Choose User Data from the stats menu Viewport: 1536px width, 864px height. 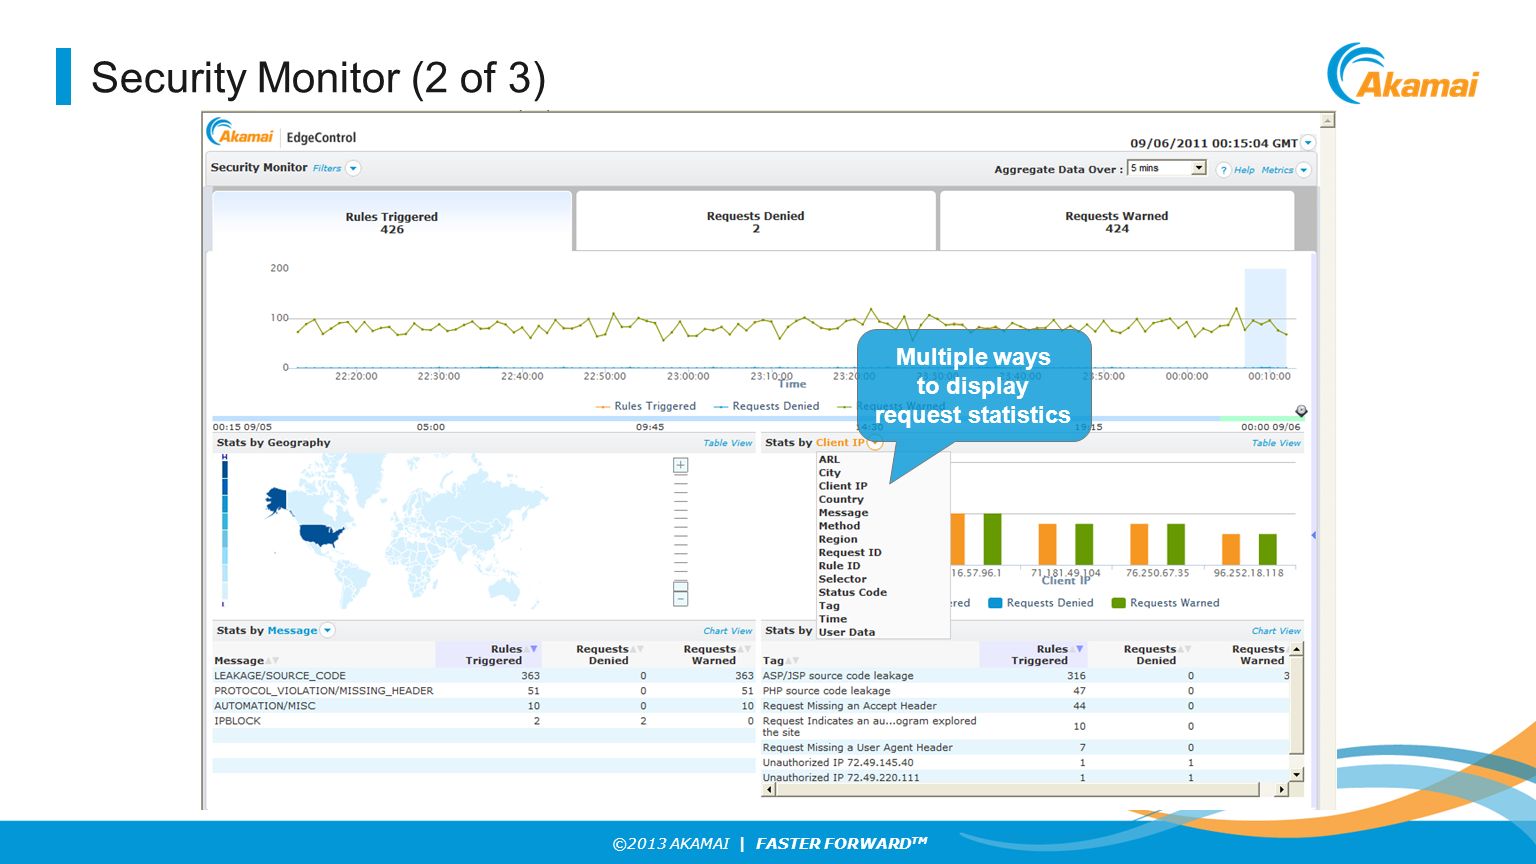(847, 632)
